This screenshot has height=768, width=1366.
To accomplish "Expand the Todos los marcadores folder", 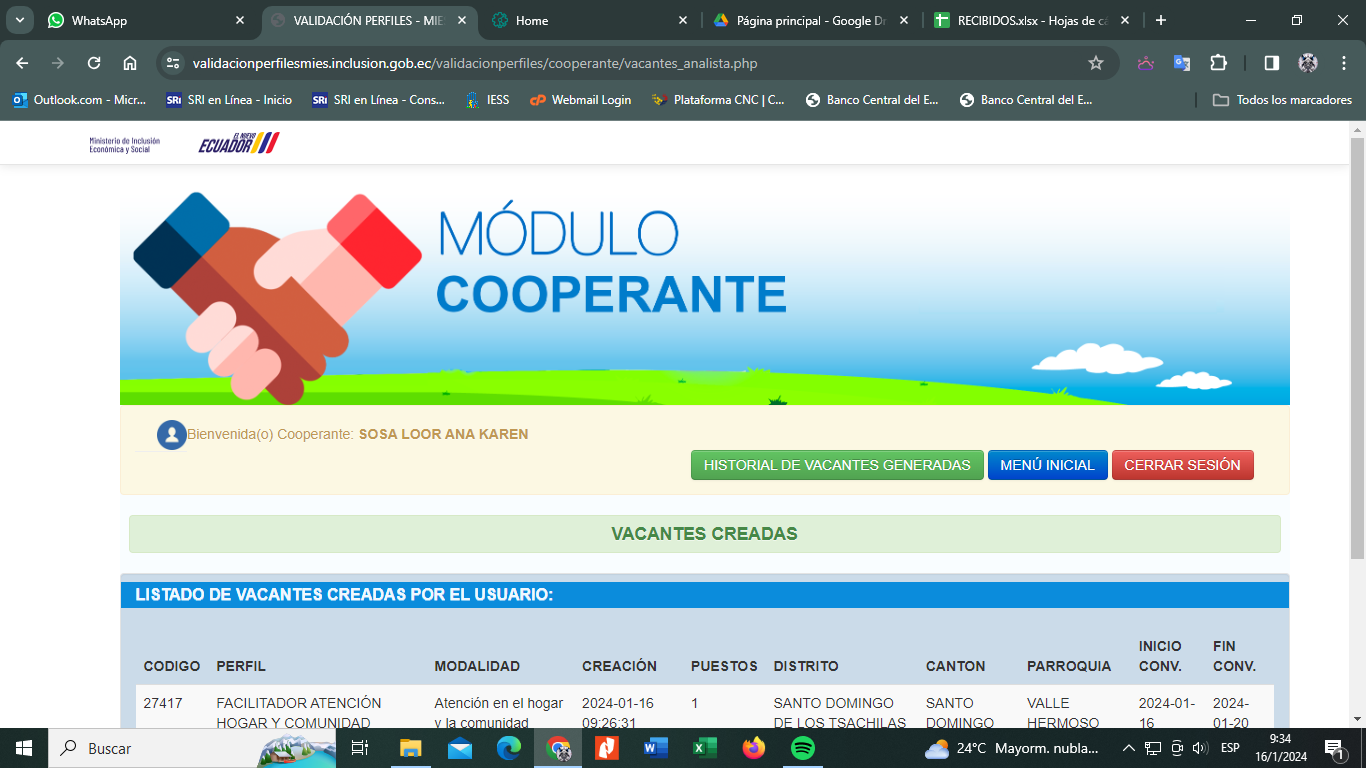I will click(1282, 100).
